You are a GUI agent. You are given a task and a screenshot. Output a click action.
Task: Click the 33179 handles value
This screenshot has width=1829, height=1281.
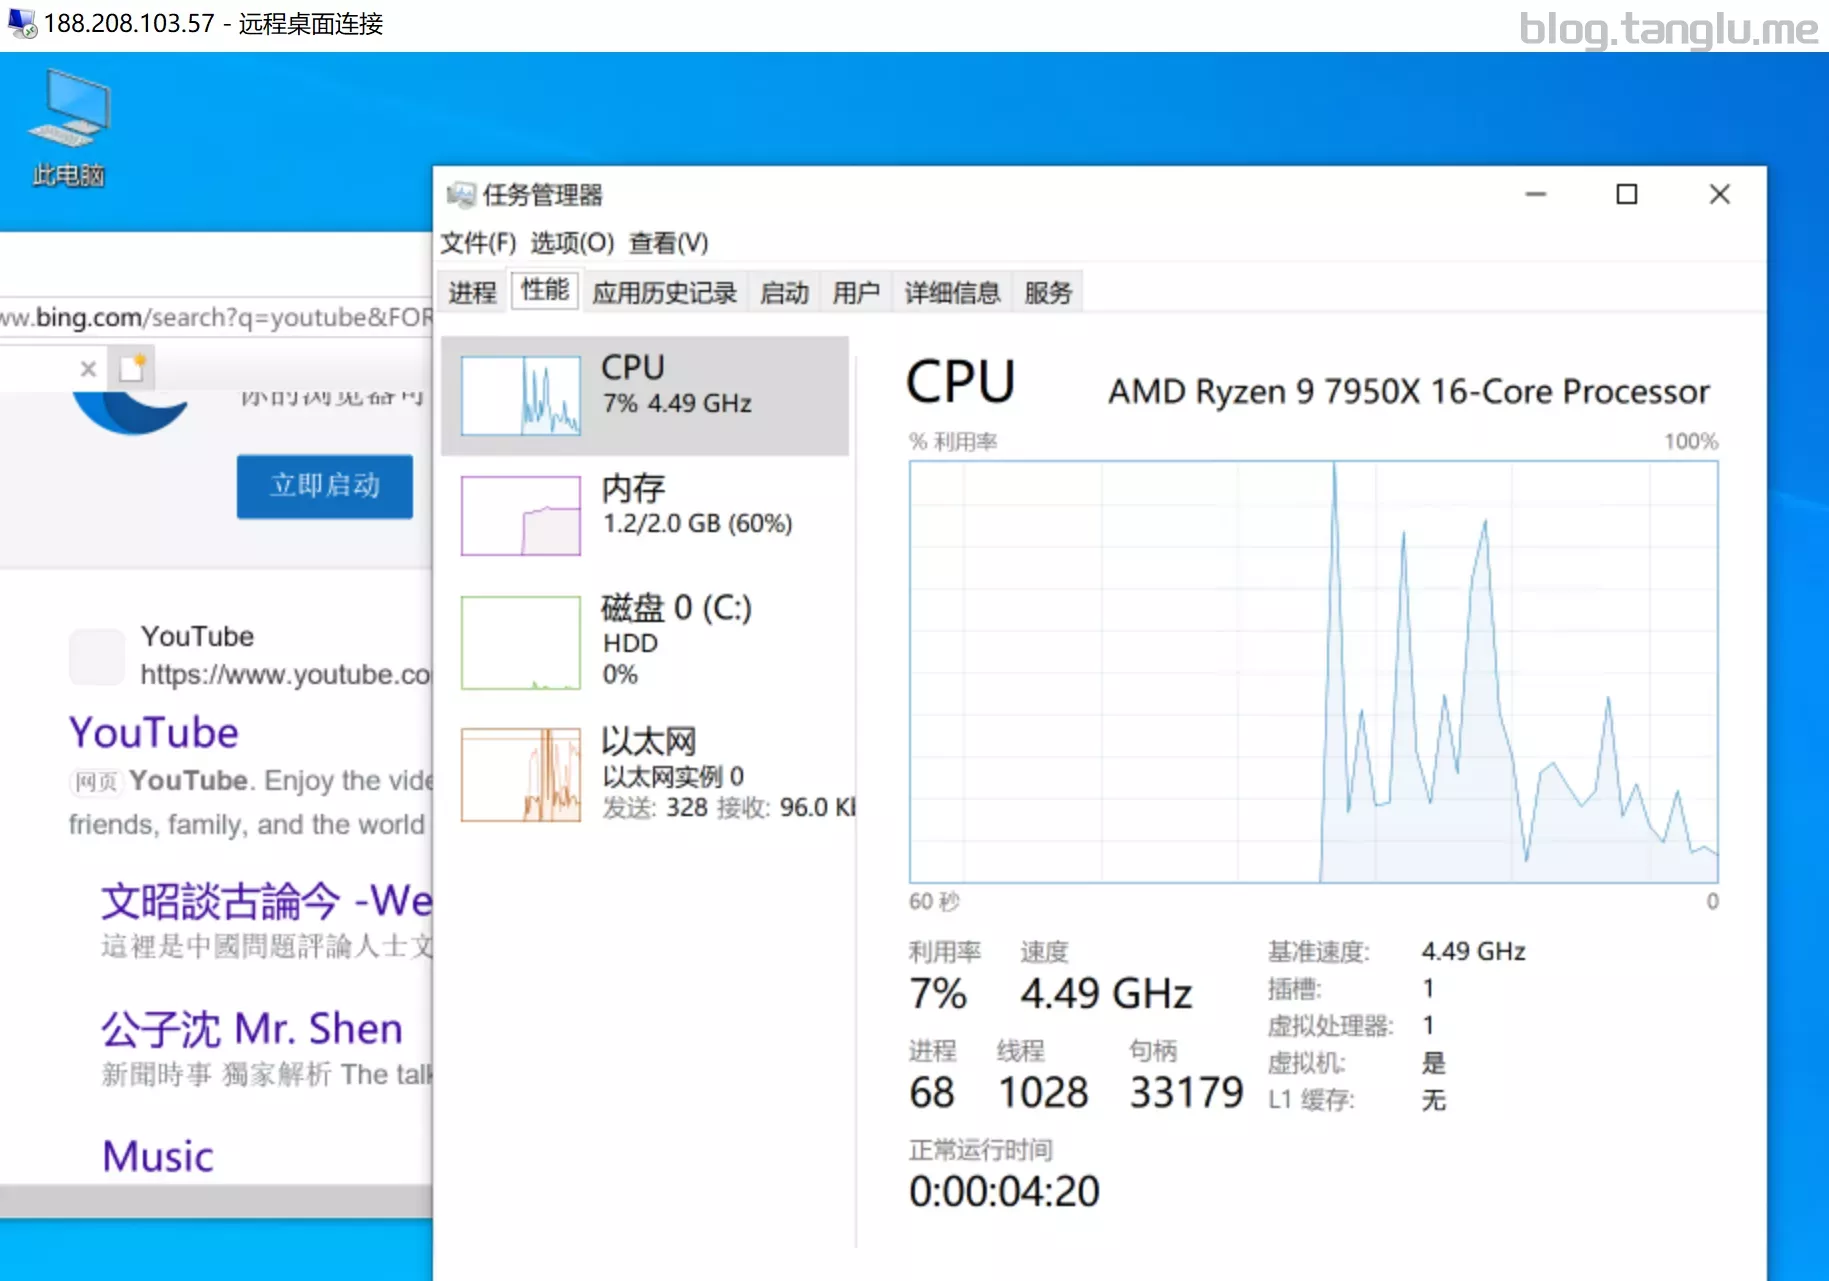coord(1186,1092)
